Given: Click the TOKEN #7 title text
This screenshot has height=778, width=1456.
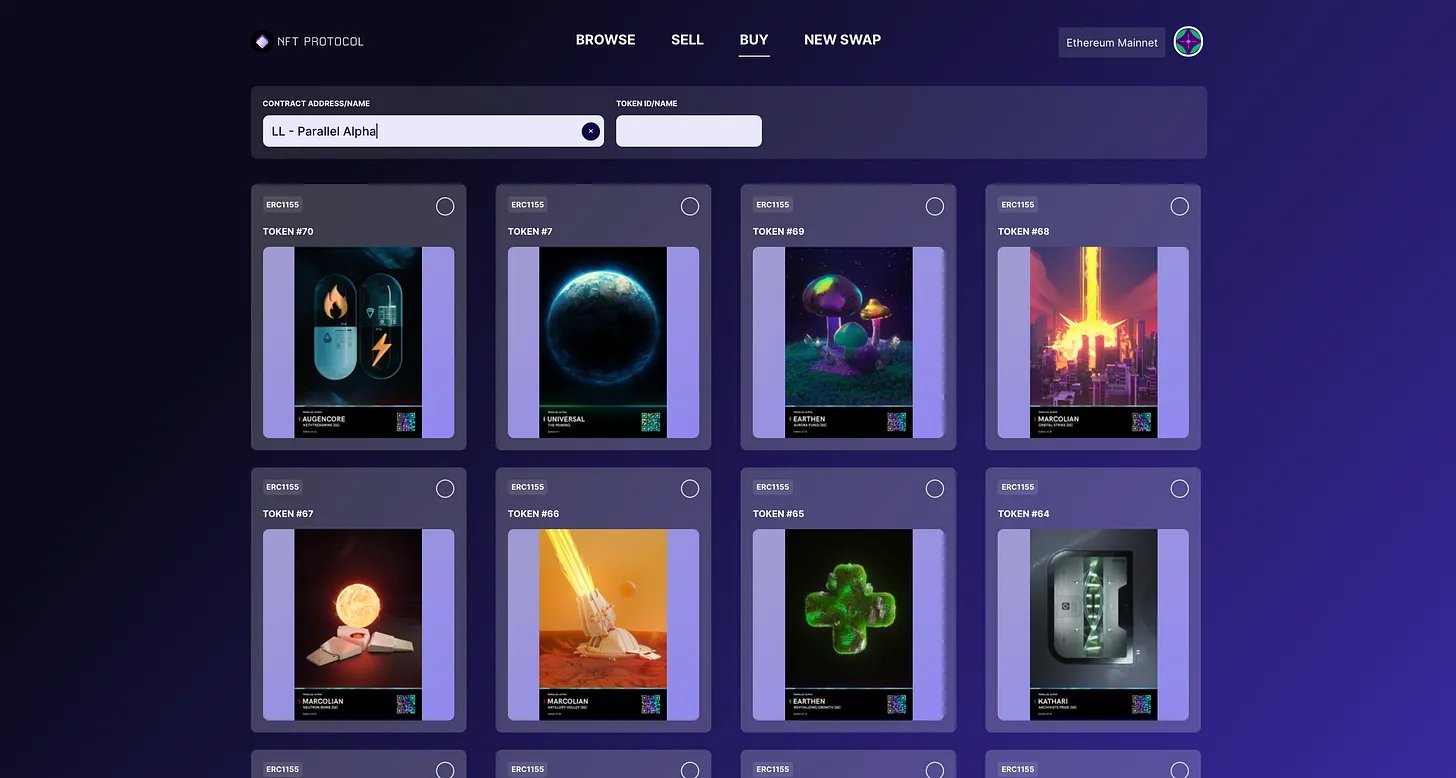Looking at the screenshot, I should pyautogui.click(x=530, y=232).
